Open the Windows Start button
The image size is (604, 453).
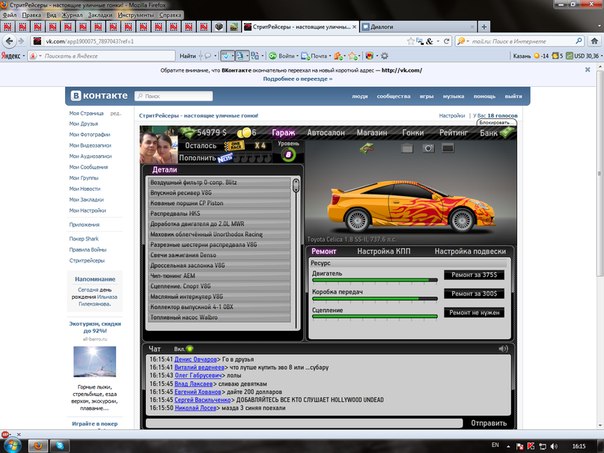click(12, 445)
